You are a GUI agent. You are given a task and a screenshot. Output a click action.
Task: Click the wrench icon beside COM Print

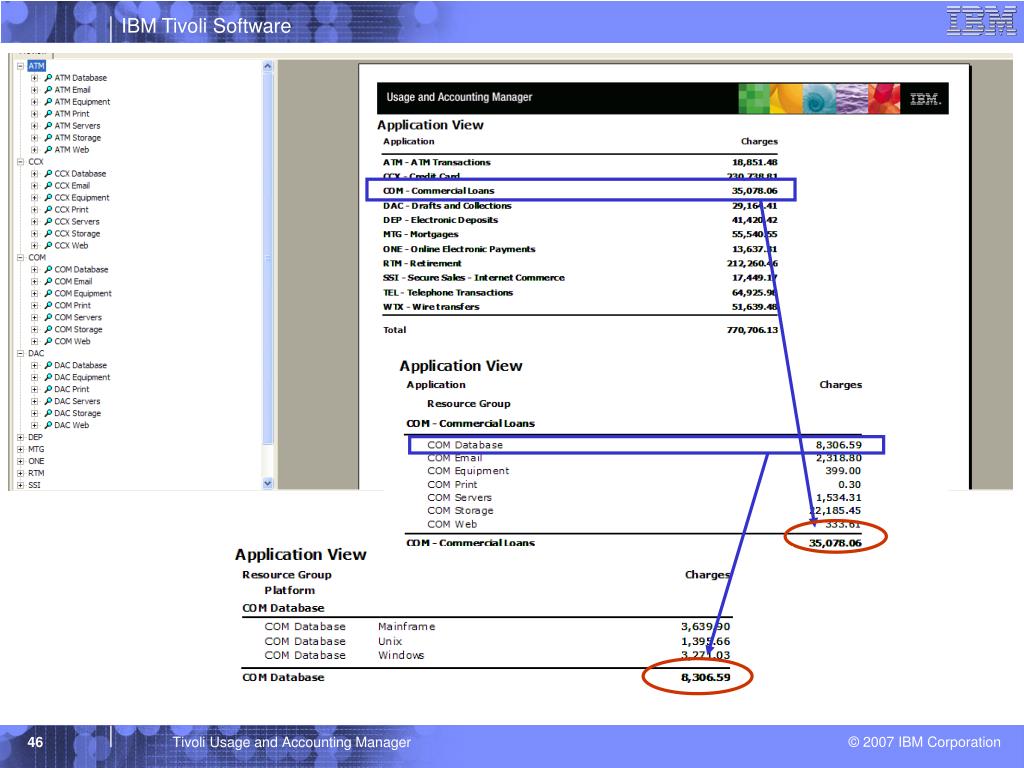coord(48,305)
